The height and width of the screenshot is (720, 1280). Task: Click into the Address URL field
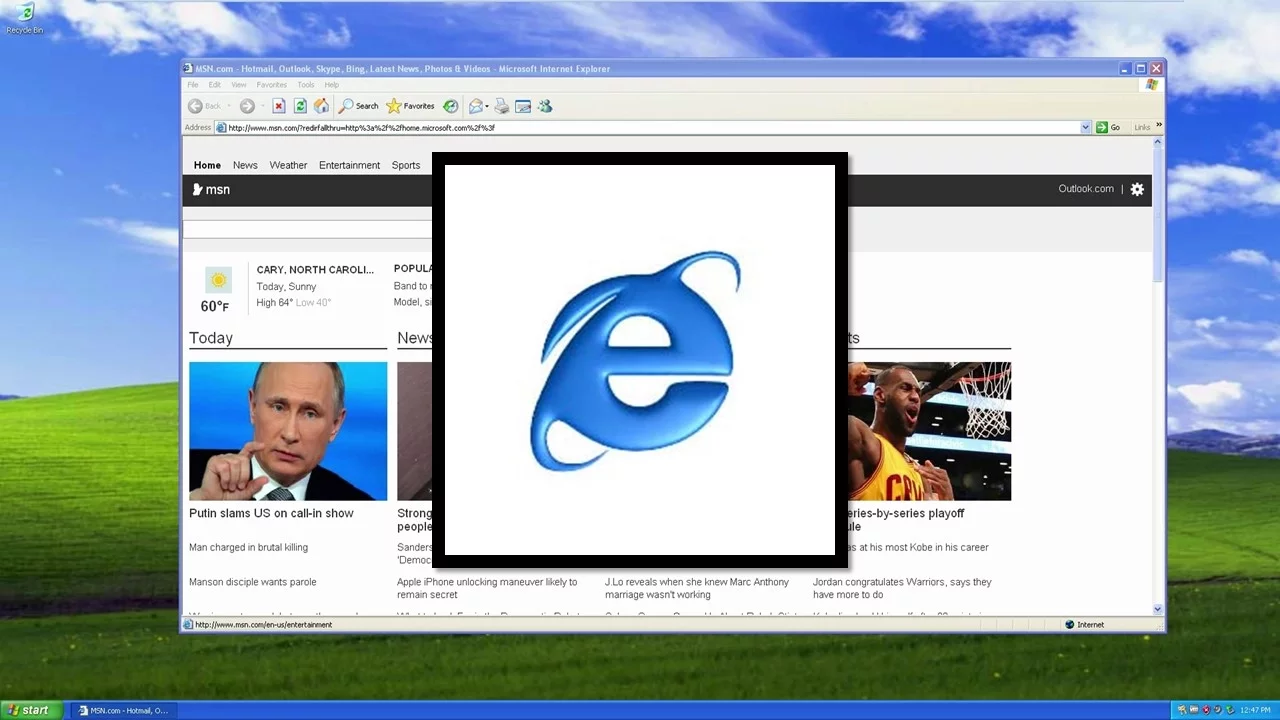652,128
